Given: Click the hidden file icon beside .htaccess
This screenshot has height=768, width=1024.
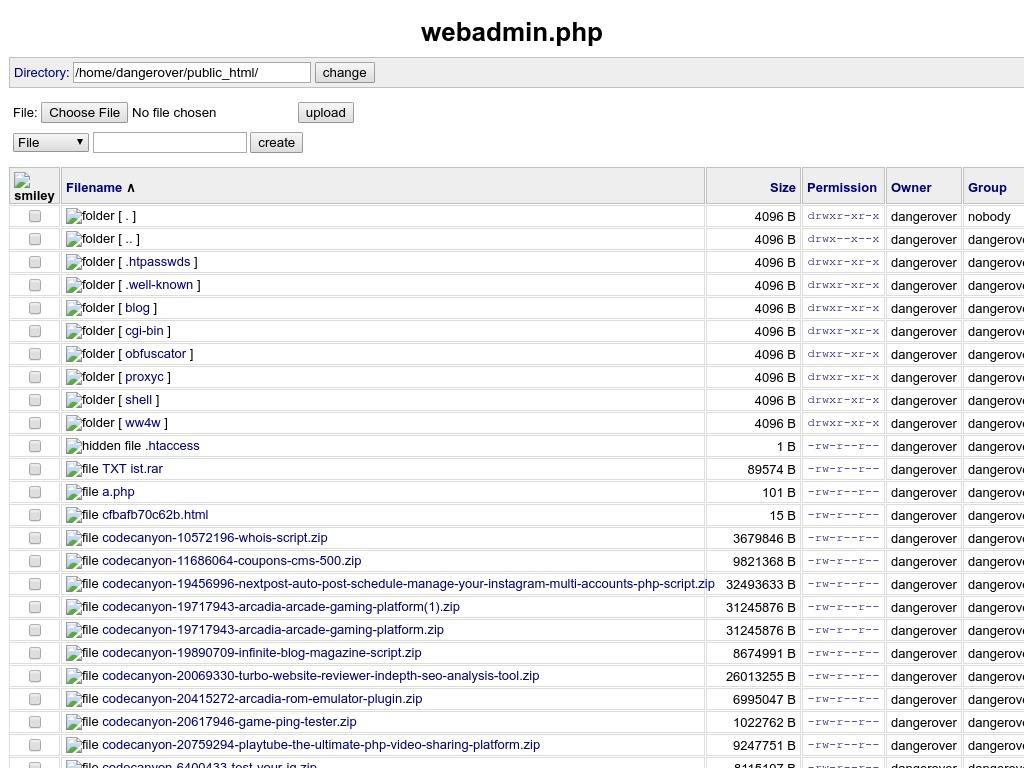Looking at the screenshot, I should [x=74, y=446].
